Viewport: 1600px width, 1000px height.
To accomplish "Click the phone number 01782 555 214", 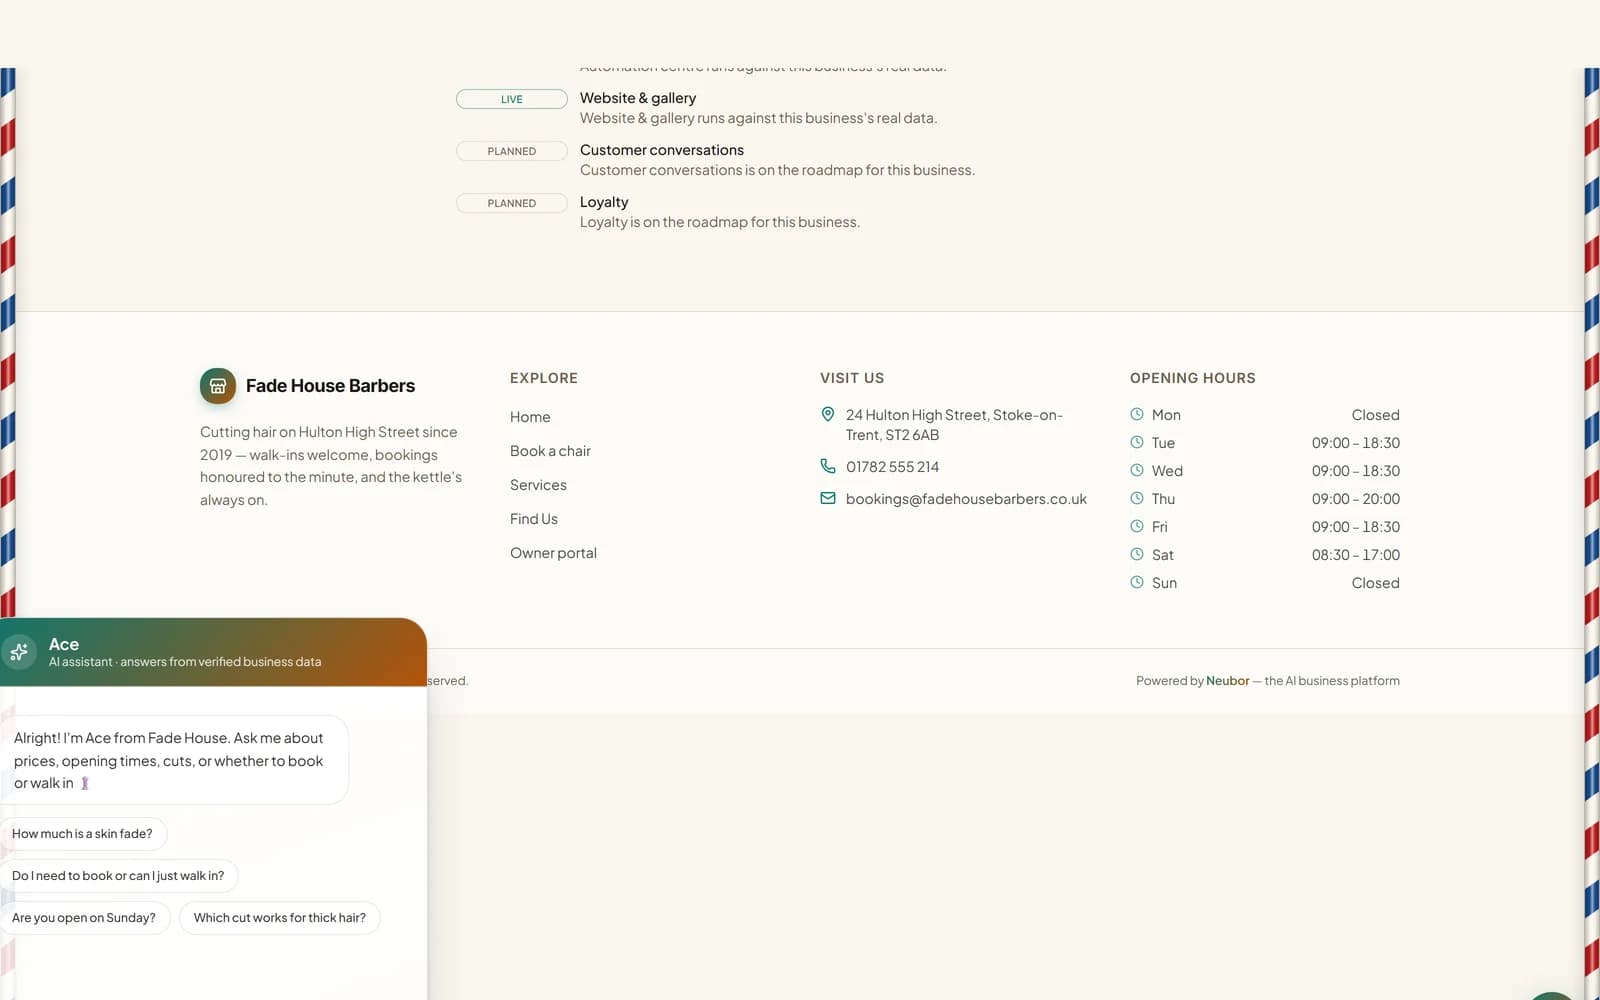I will point(892,467).
